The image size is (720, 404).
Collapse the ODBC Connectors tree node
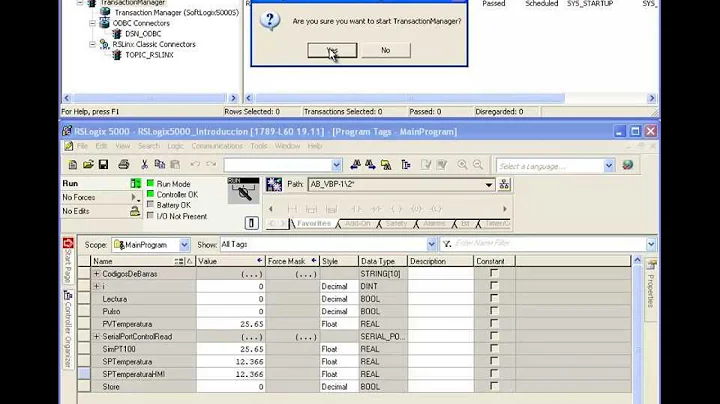pos(92,23)
